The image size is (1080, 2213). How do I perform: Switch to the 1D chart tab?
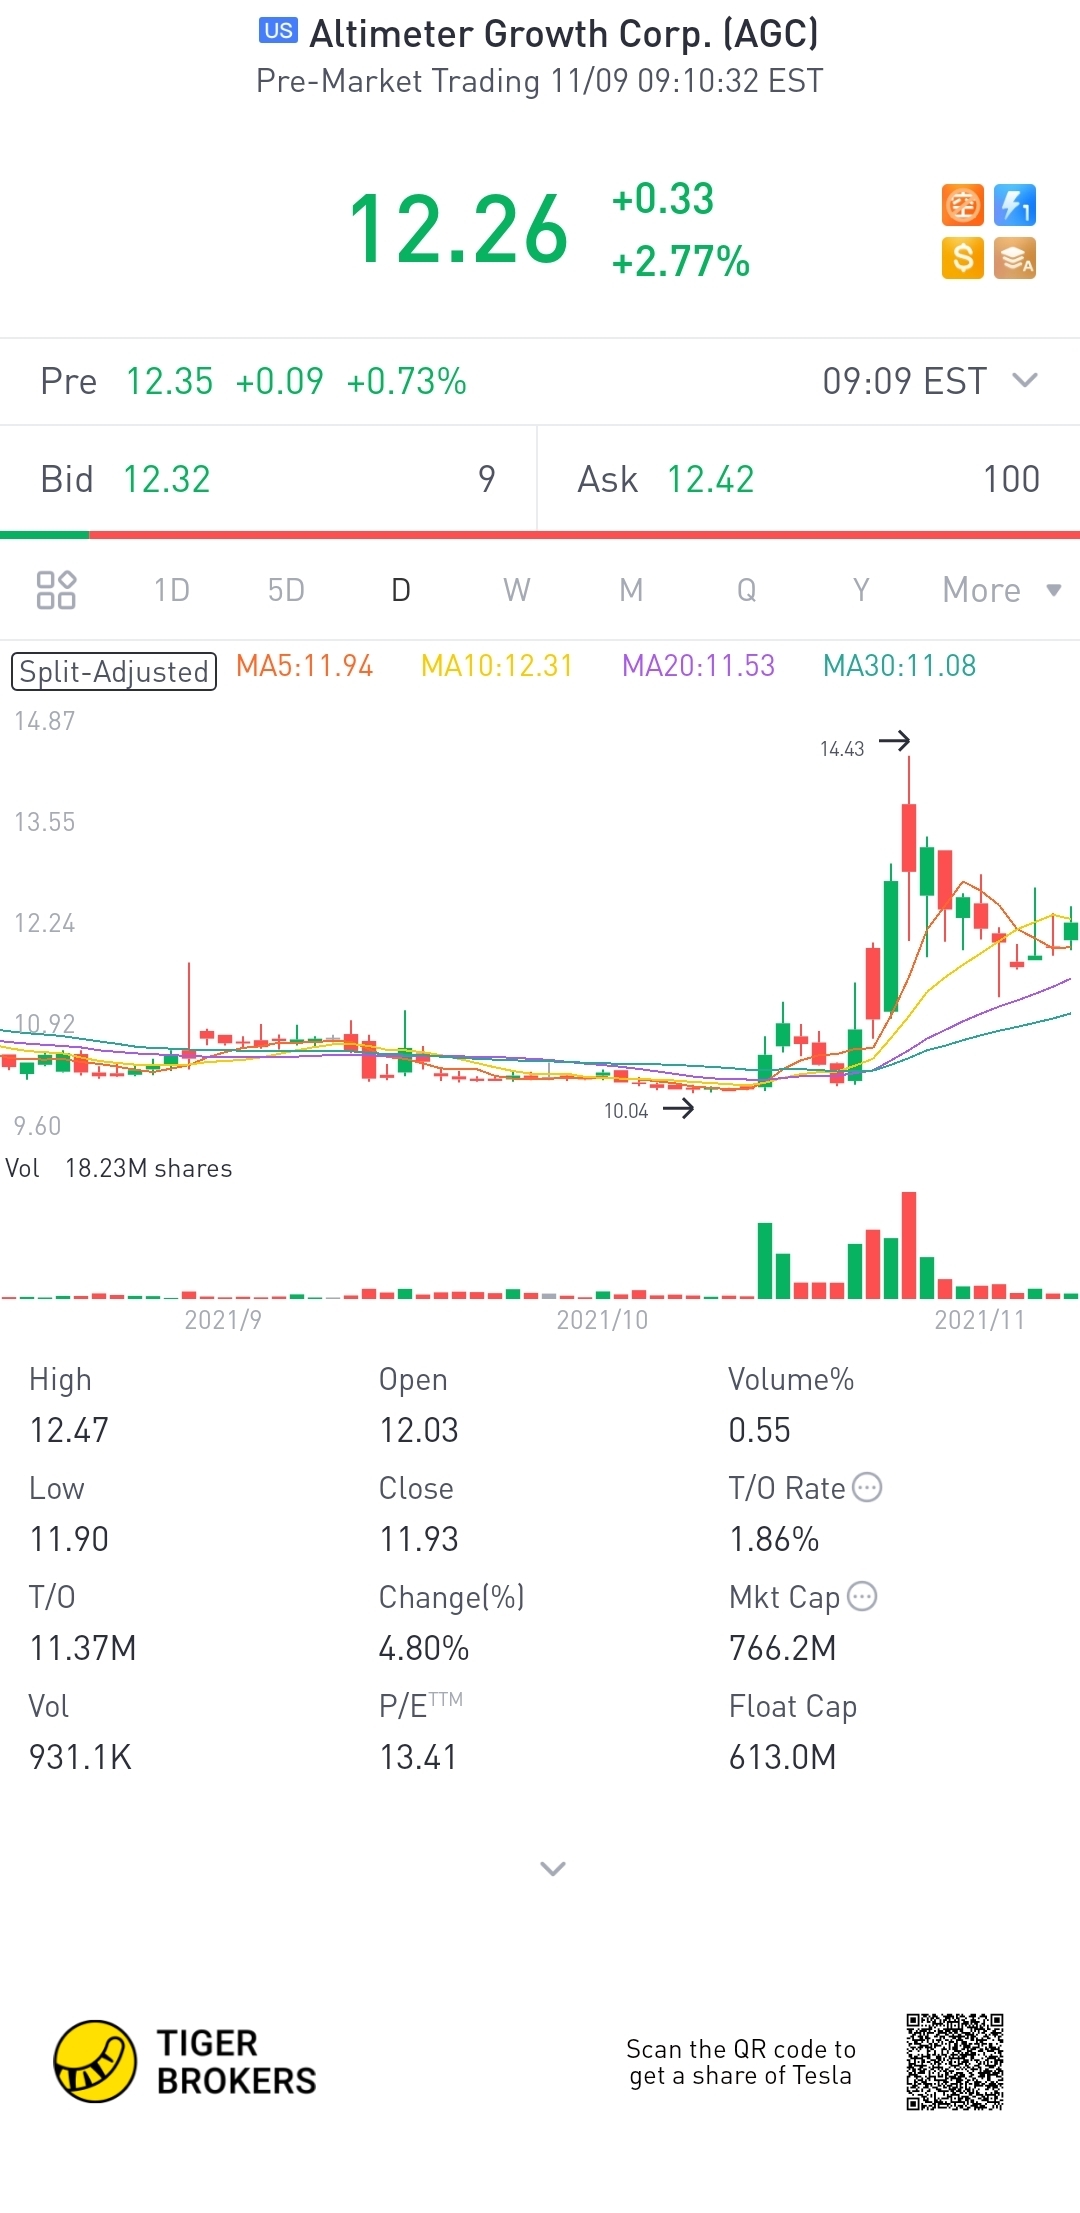171,590
